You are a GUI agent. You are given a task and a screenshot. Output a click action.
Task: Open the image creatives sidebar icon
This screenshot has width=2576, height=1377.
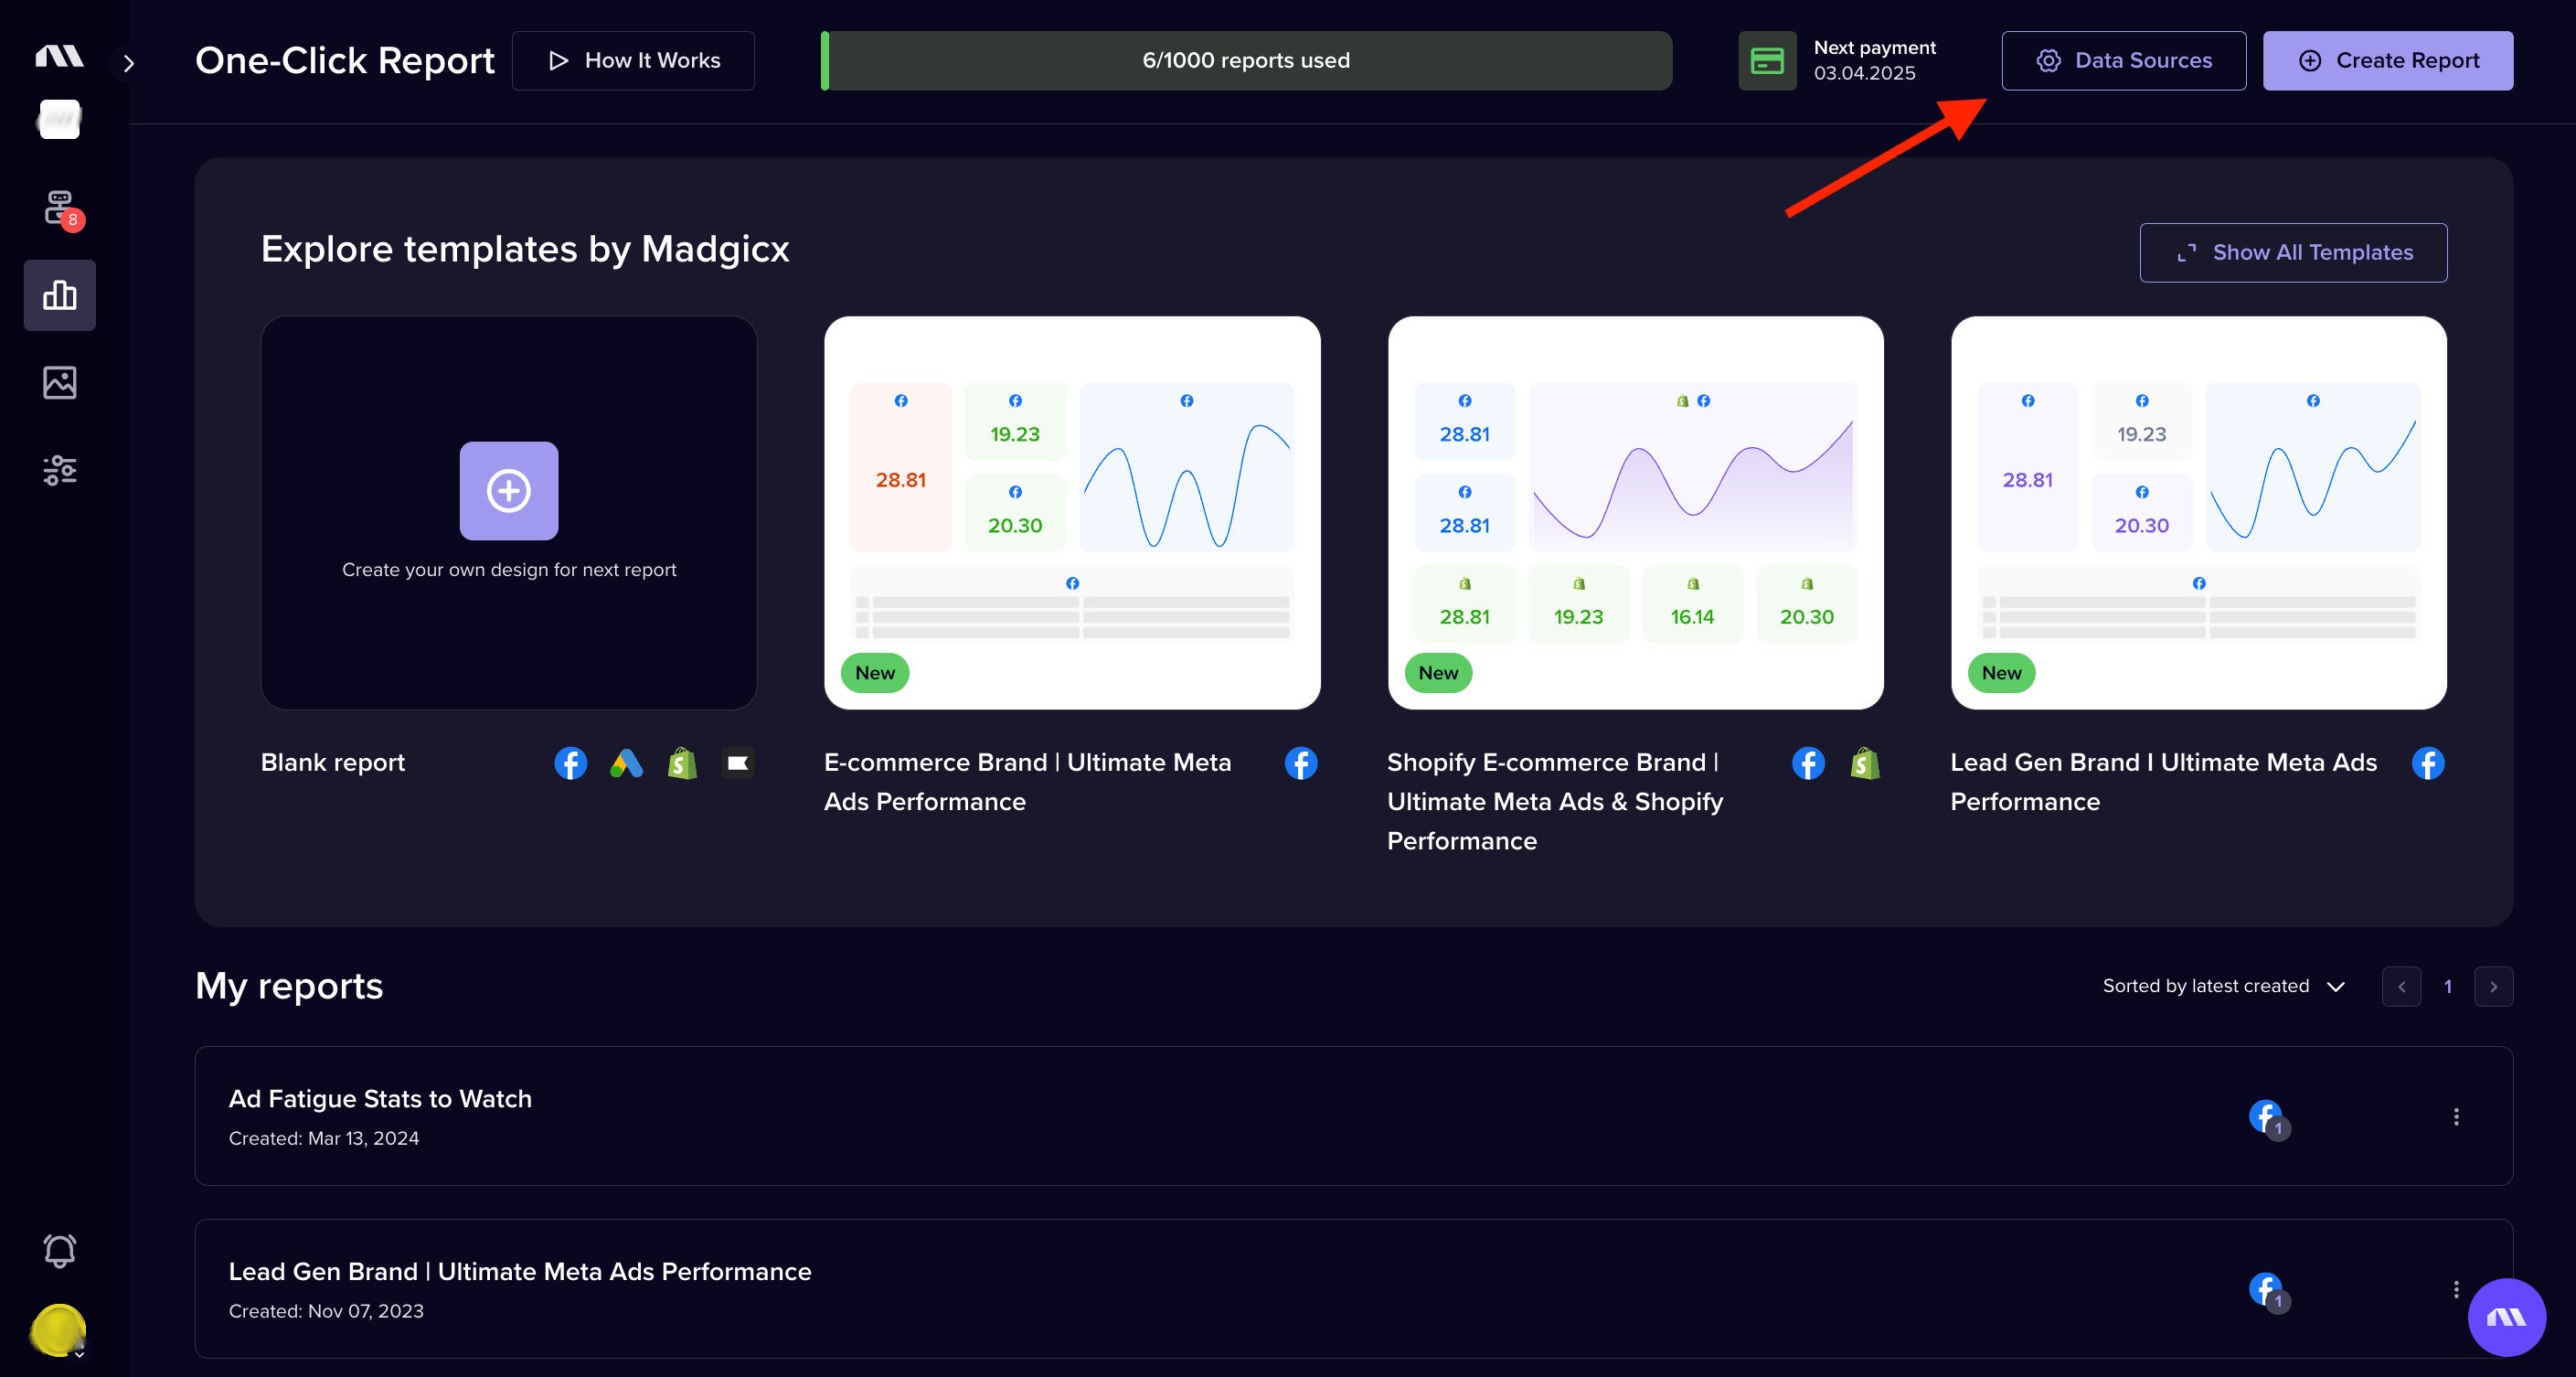pyautogui.click(x=60, y=382)
